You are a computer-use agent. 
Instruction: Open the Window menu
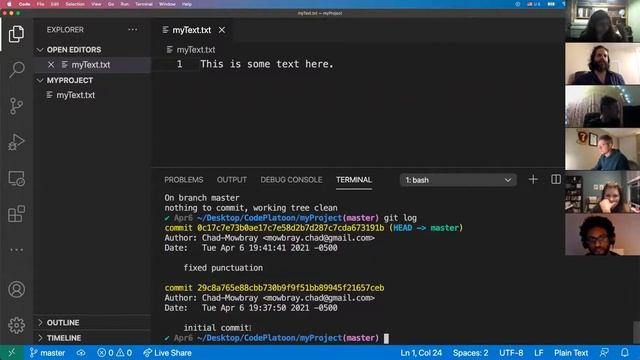click(x=167, y=4)
